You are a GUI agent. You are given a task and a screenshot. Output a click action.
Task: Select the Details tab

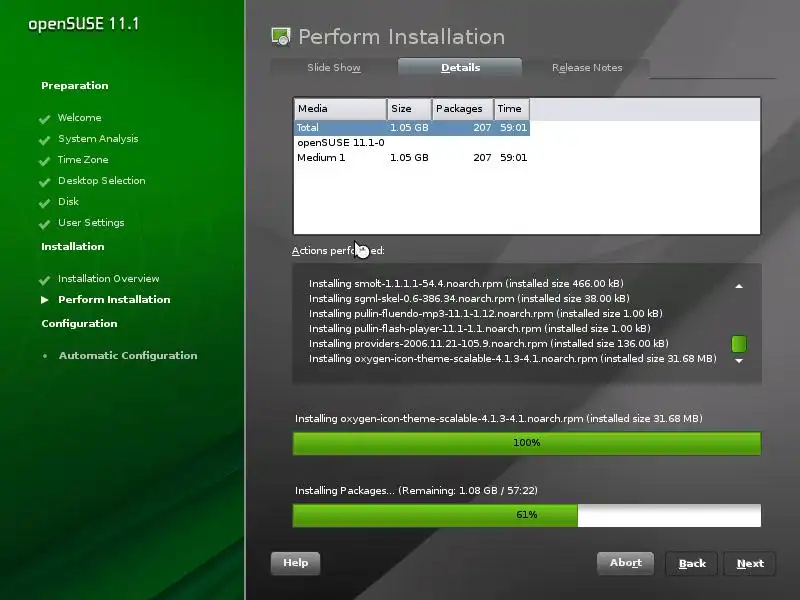460,67
